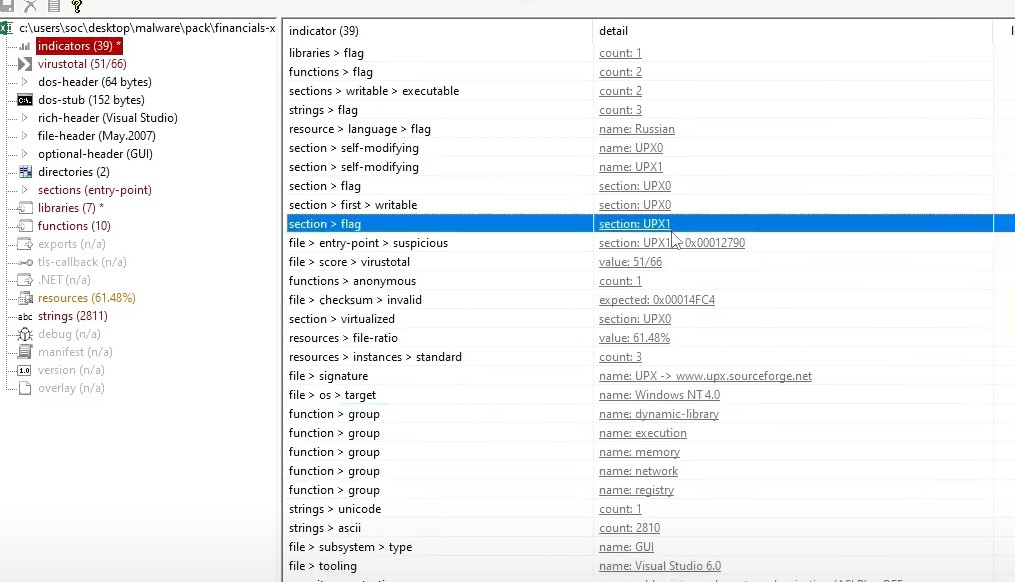Image resolution: width=1015 pixels, height=582 pixels.
Task: Click the abc icon beside strings (2811)
Action: 24,316
